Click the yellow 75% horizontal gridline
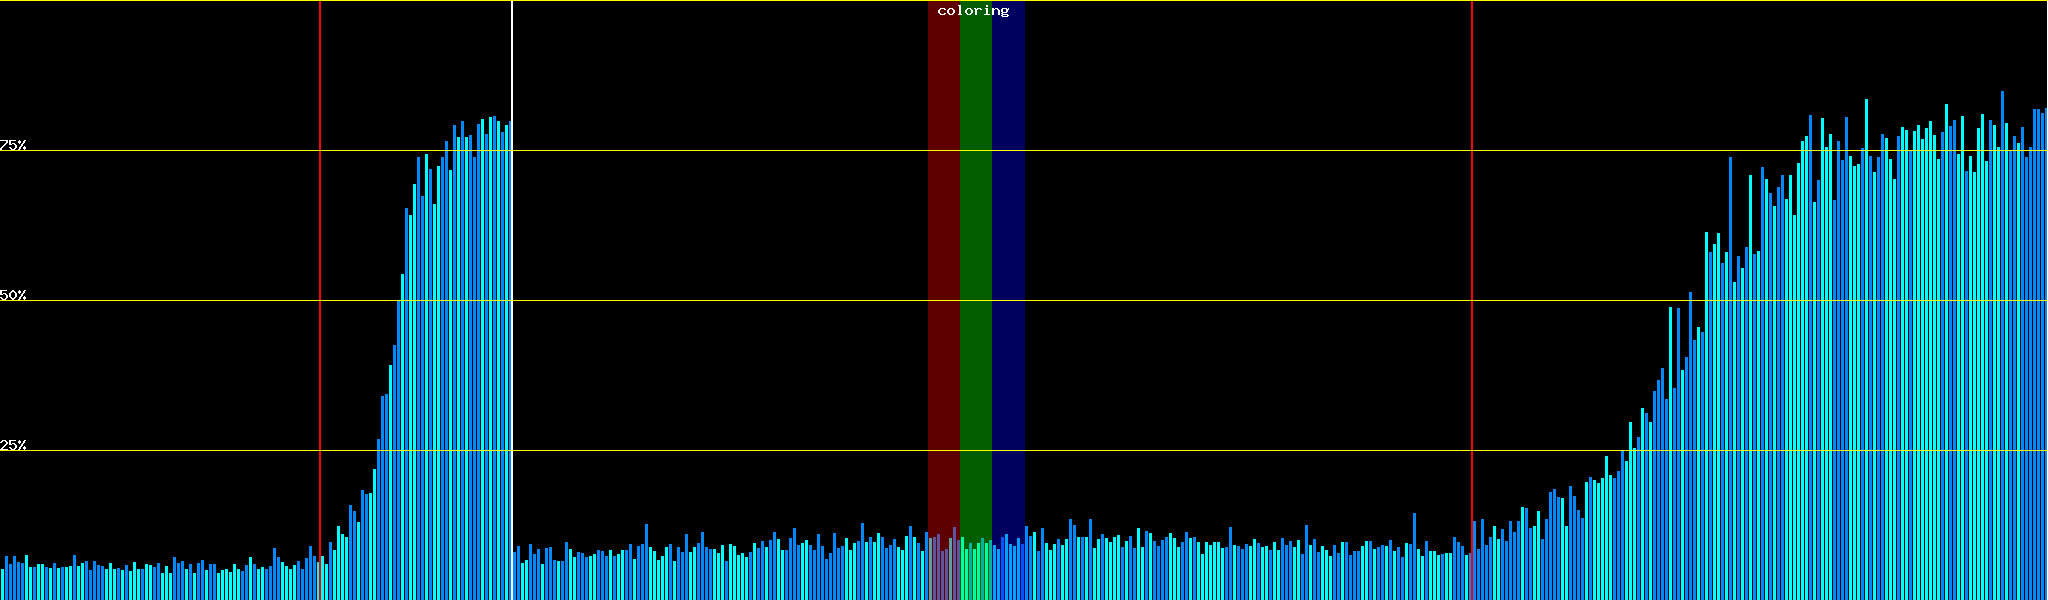Image resolution: width=2048 pixels, height=600 pixels. pyautogui.click(x=1200, y=151)
